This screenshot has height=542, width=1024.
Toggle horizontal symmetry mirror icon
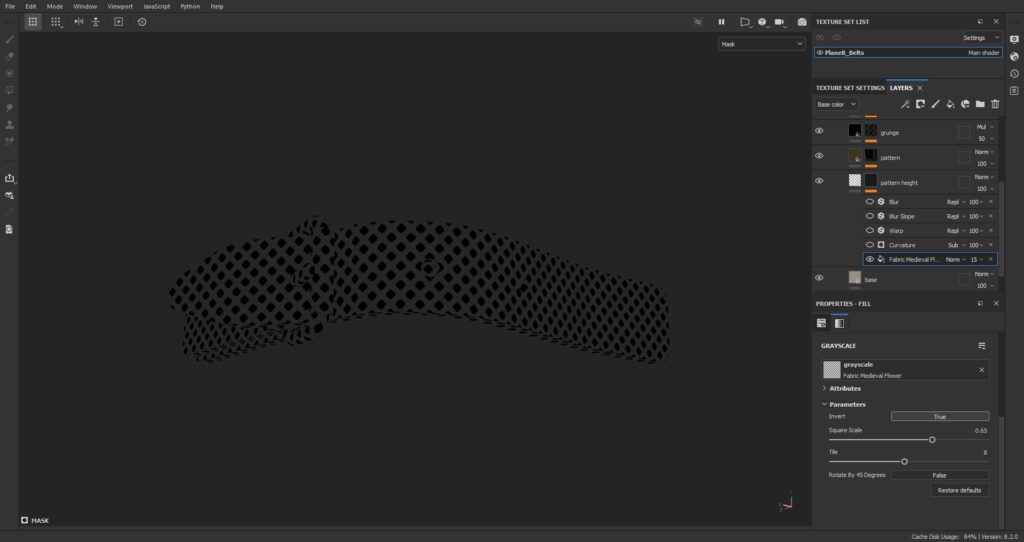79,22
